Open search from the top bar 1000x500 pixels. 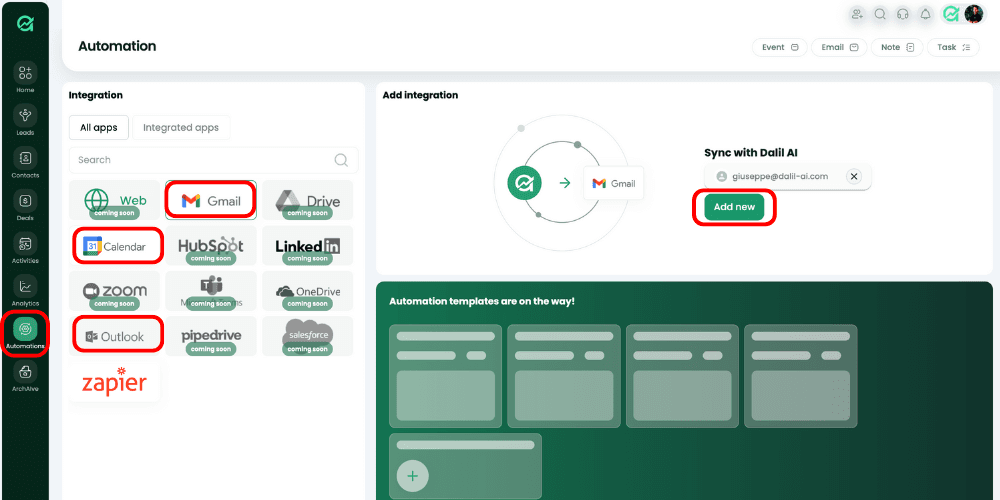[x=880, y=14]
